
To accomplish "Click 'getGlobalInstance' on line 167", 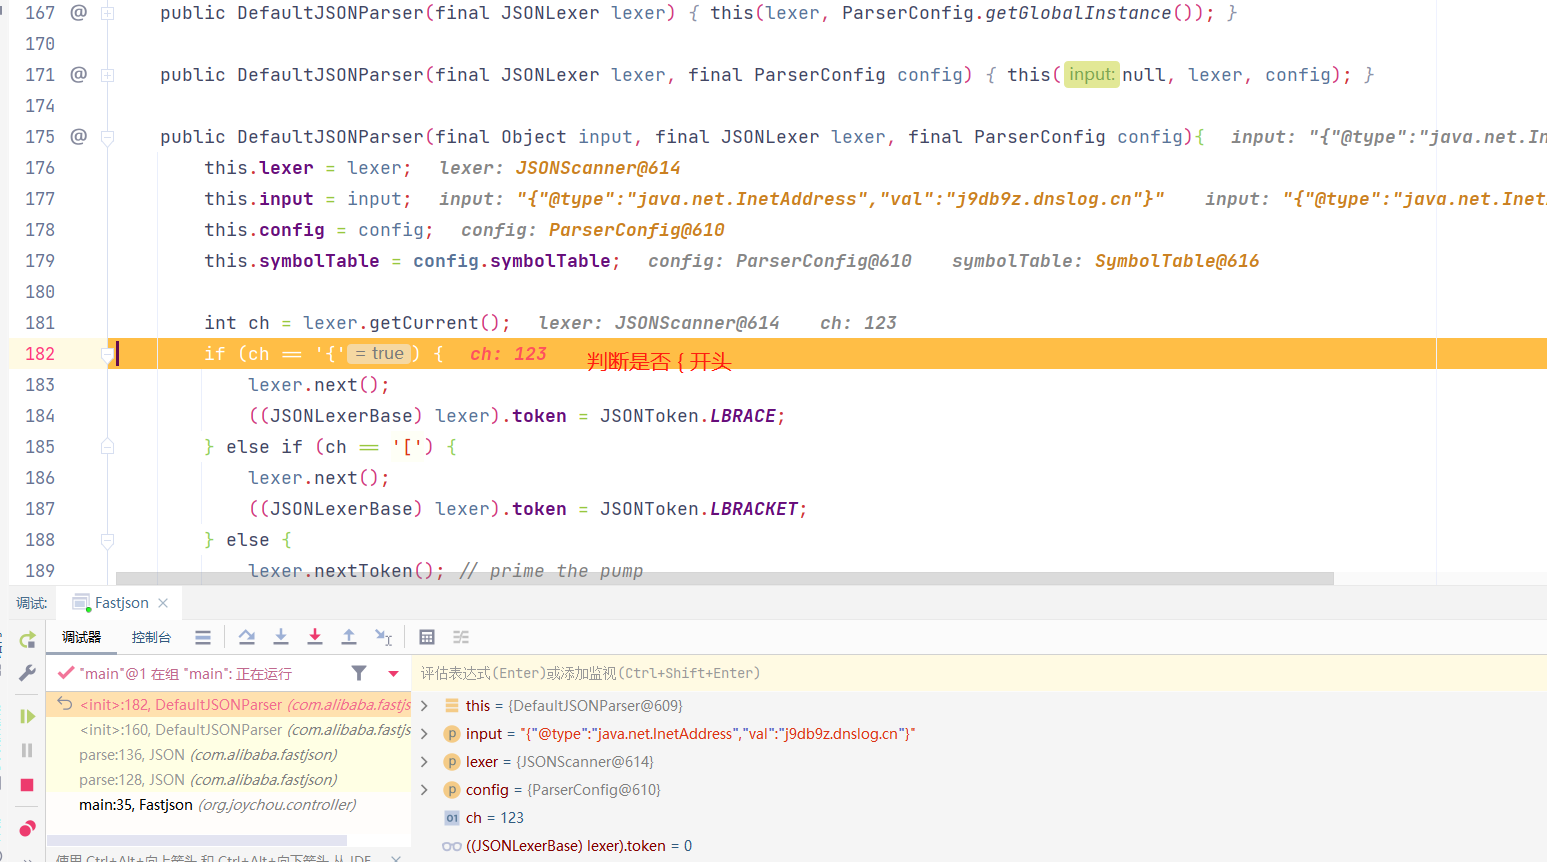I will click(1078, 13).
